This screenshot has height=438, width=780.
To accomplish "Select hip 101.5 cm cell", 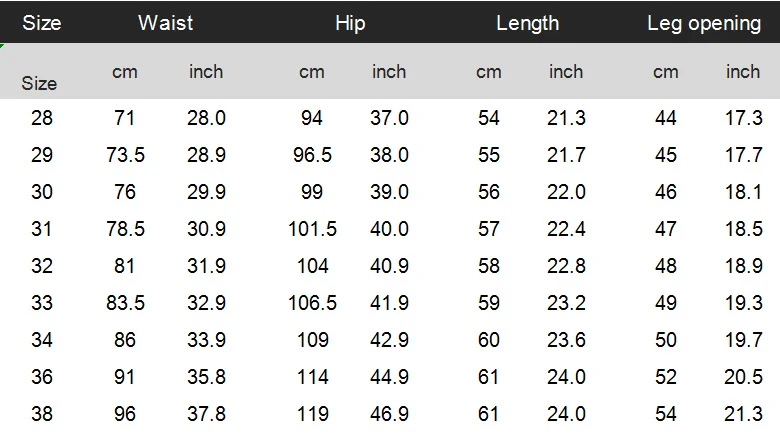I will click(312, 229).
